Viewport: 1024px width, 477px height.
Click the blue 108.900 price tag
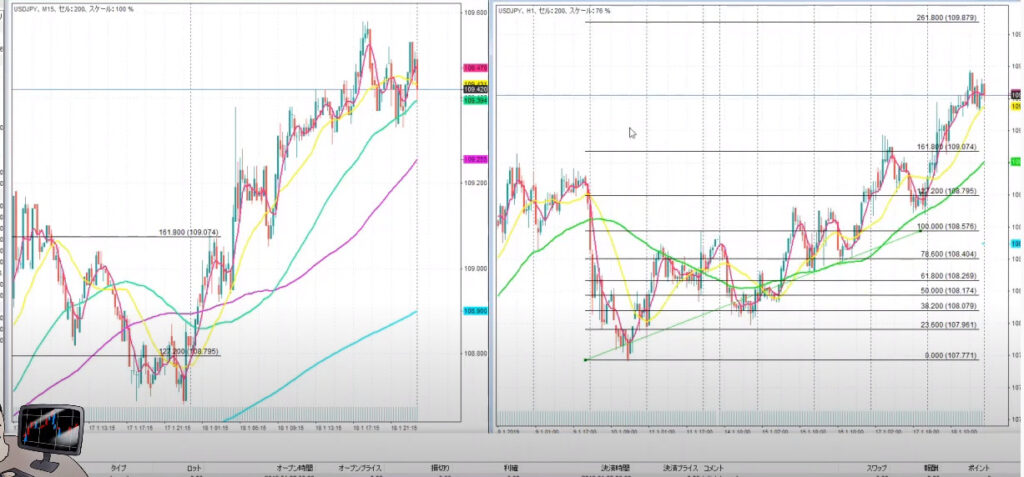475,311
